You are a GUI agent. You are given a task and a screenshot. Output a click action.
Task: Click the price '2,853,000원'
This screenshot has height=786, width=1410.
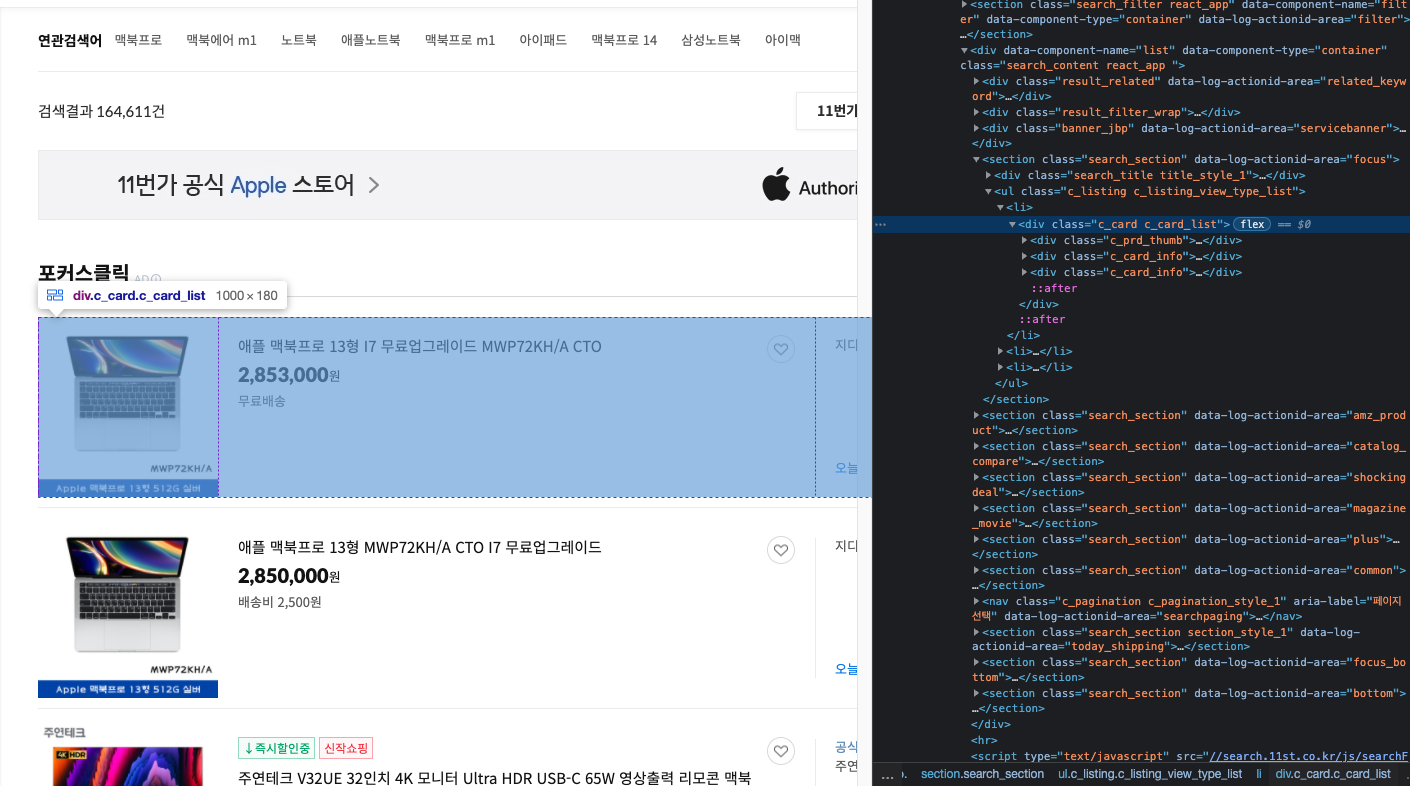click(x=289, y=375)
